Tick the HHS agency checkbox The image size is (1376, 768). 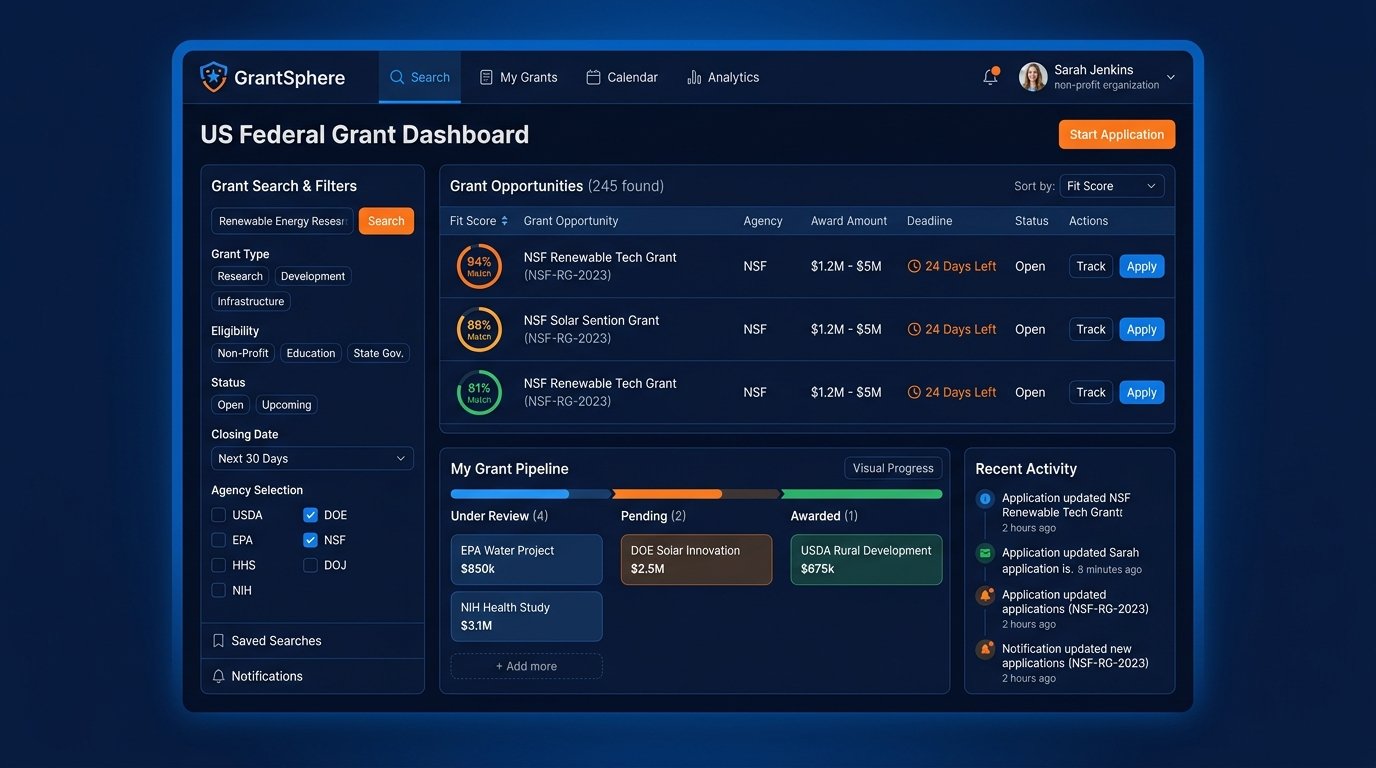[218, 565]
